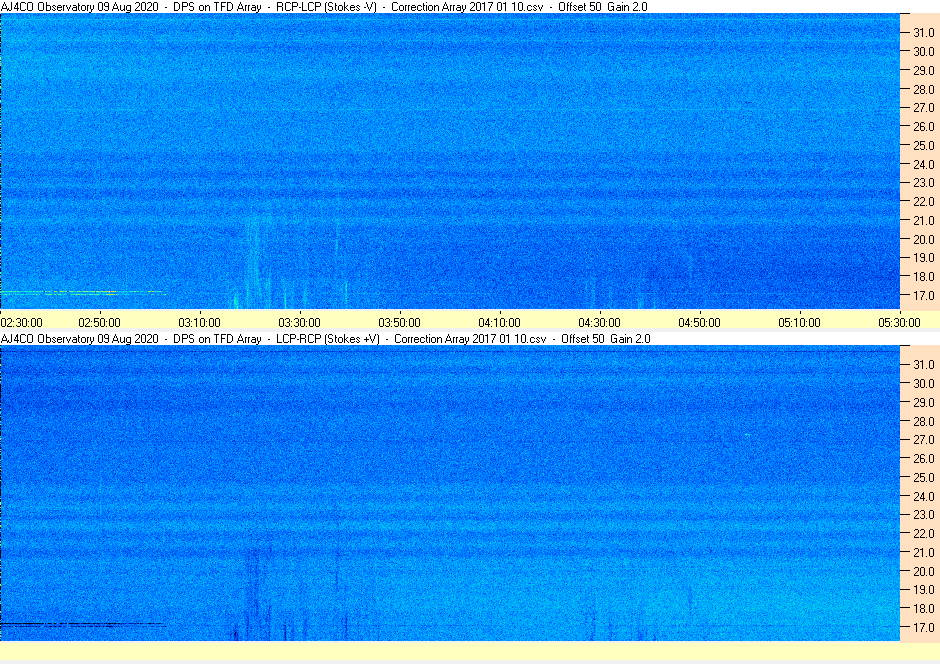Image resolution: width=940 pixels, height=664 pixels.
Task: Click 23.0 frequency label in Stokes +V panel
Action: coord(923,515)
